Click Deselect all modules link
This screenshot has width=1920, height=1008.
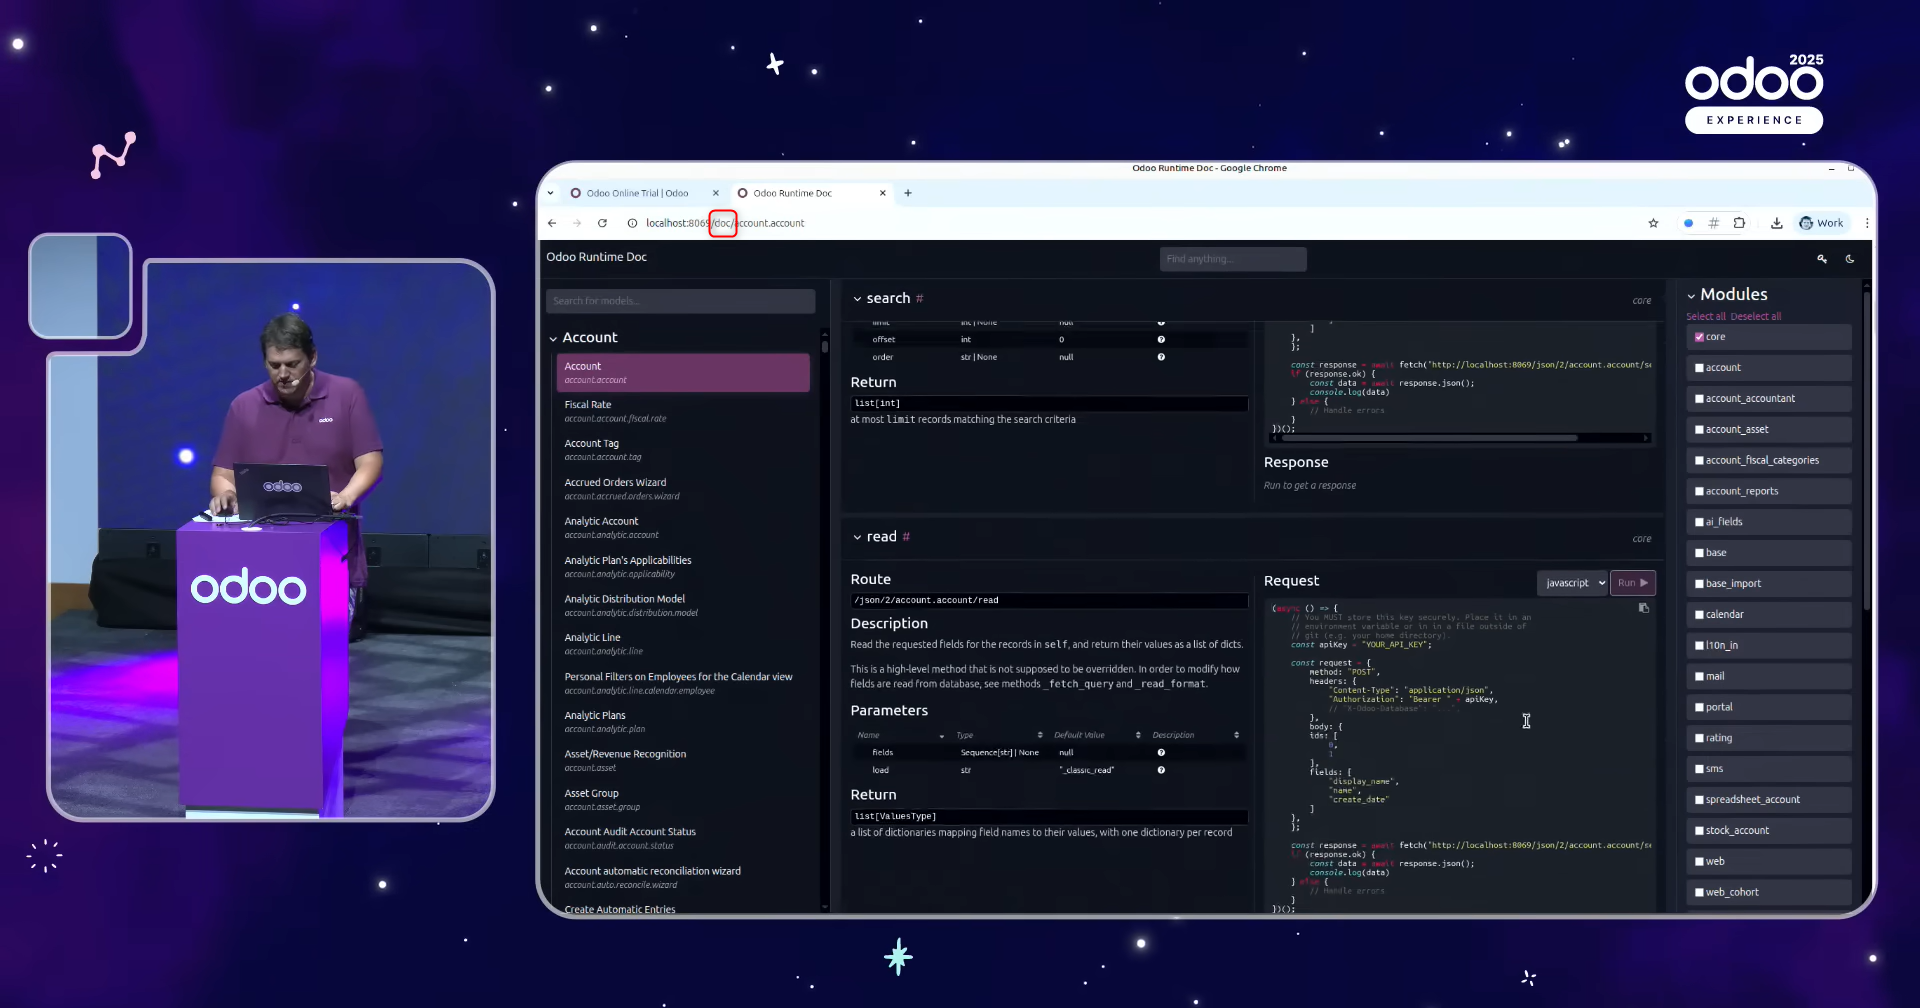point(1756,317)
